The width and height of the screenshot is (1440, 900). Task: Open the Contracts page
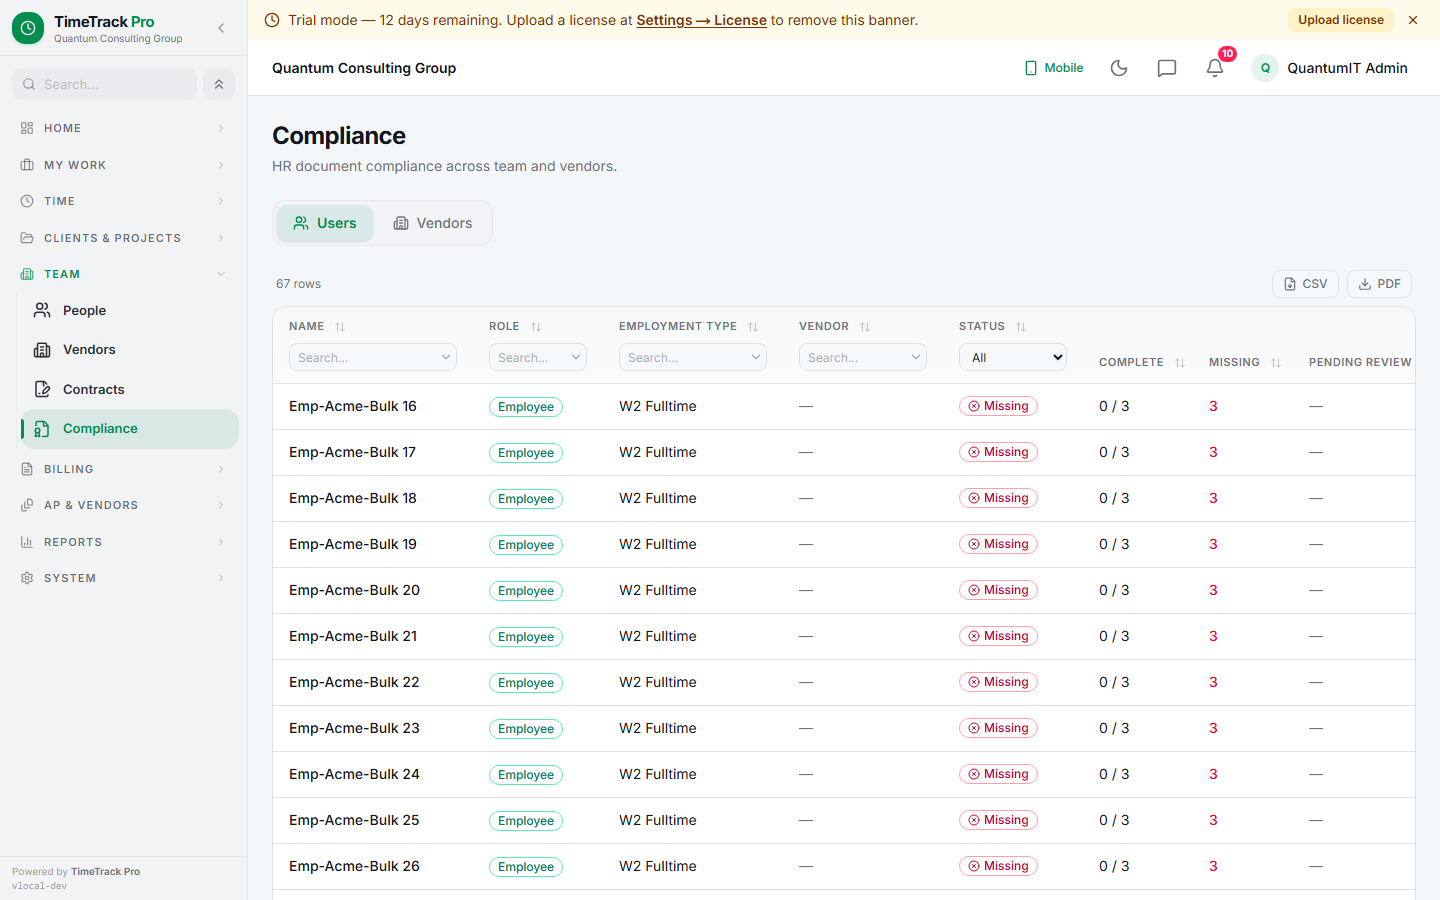[130, 389]
